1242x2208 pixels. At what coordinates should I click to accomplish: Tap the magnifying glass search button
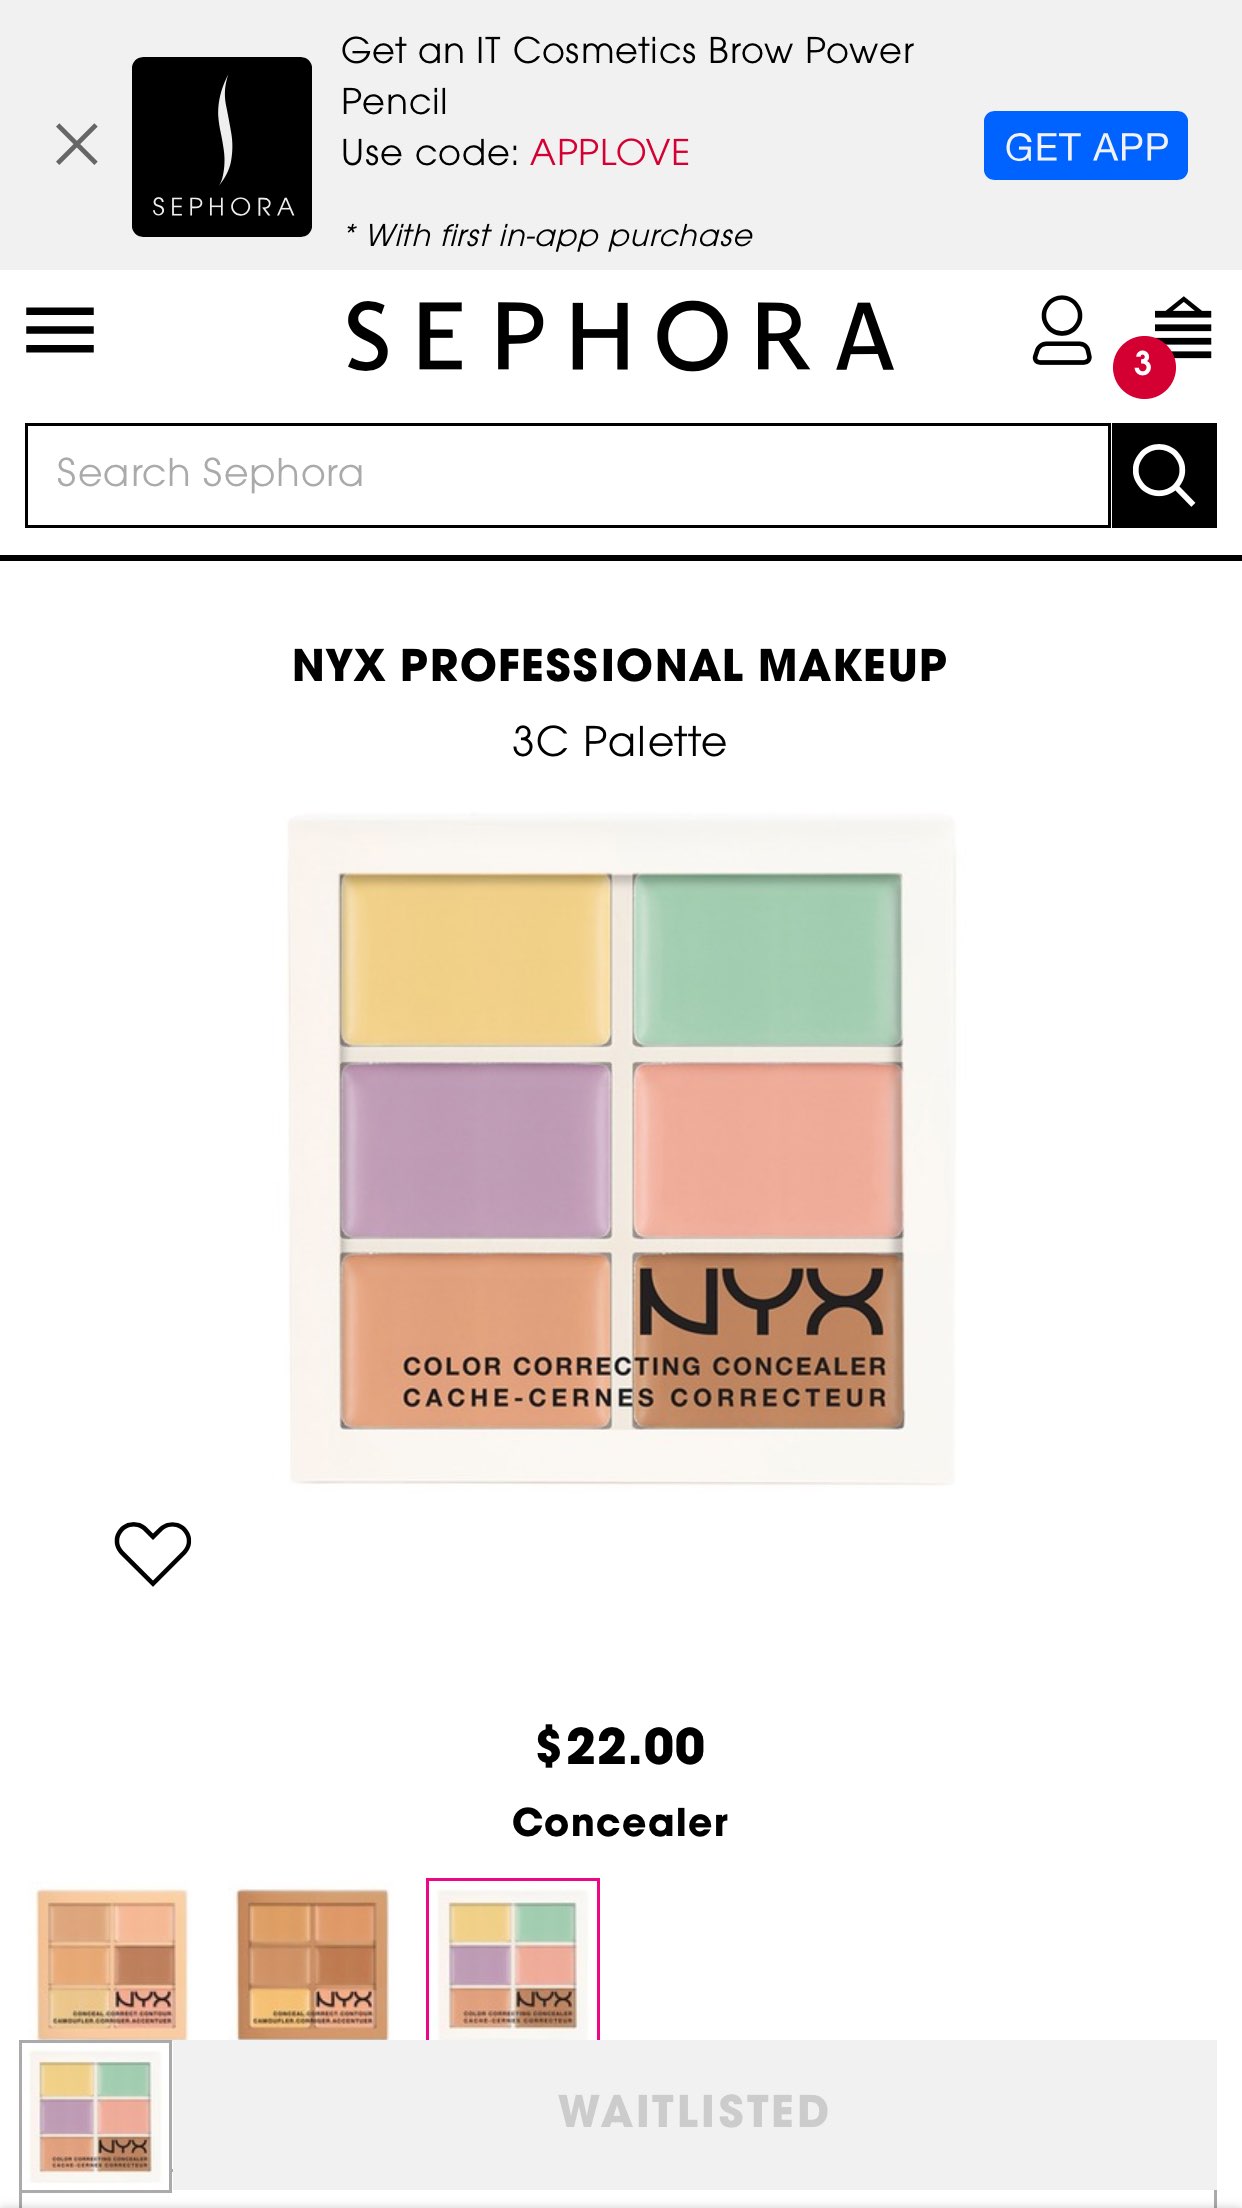[x=1164, y=475]
